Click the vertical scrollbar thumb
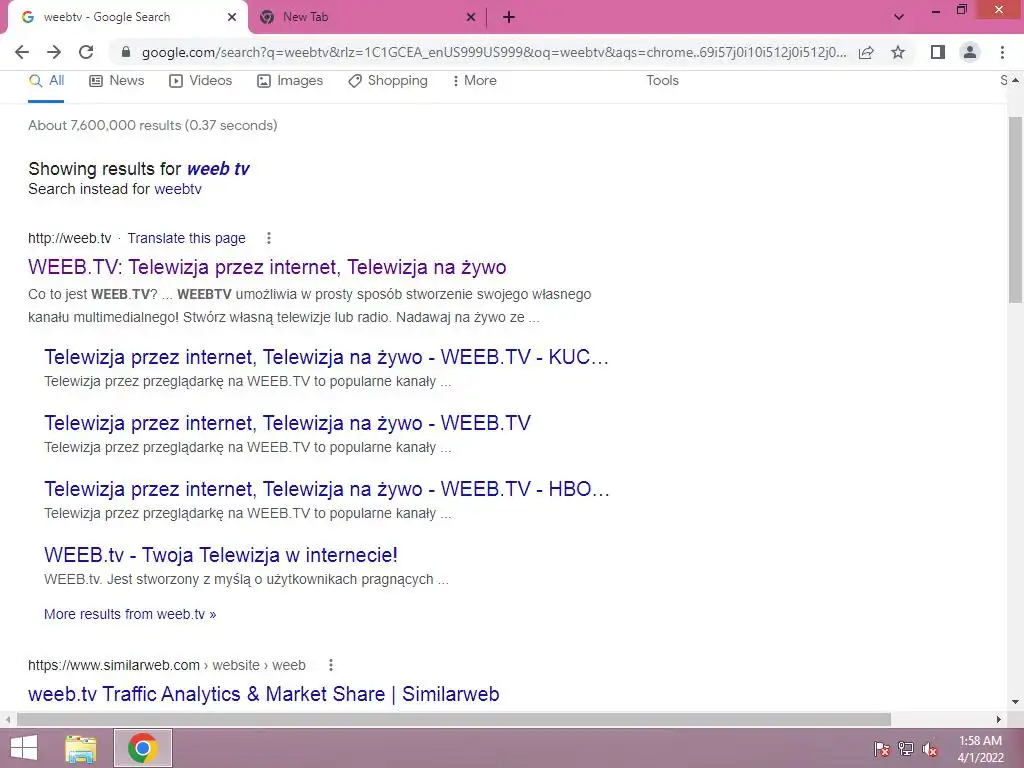The height and width of the screenshot is (768, 1024). pos(1015,209)
